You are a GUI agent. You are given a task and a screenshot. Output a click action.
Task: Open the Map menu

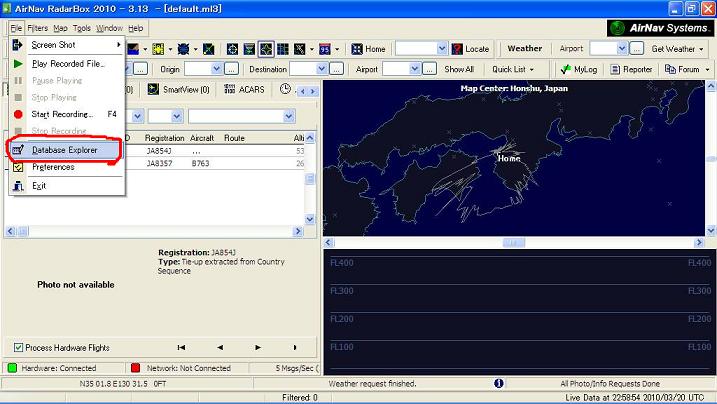[x=60, y=28]
